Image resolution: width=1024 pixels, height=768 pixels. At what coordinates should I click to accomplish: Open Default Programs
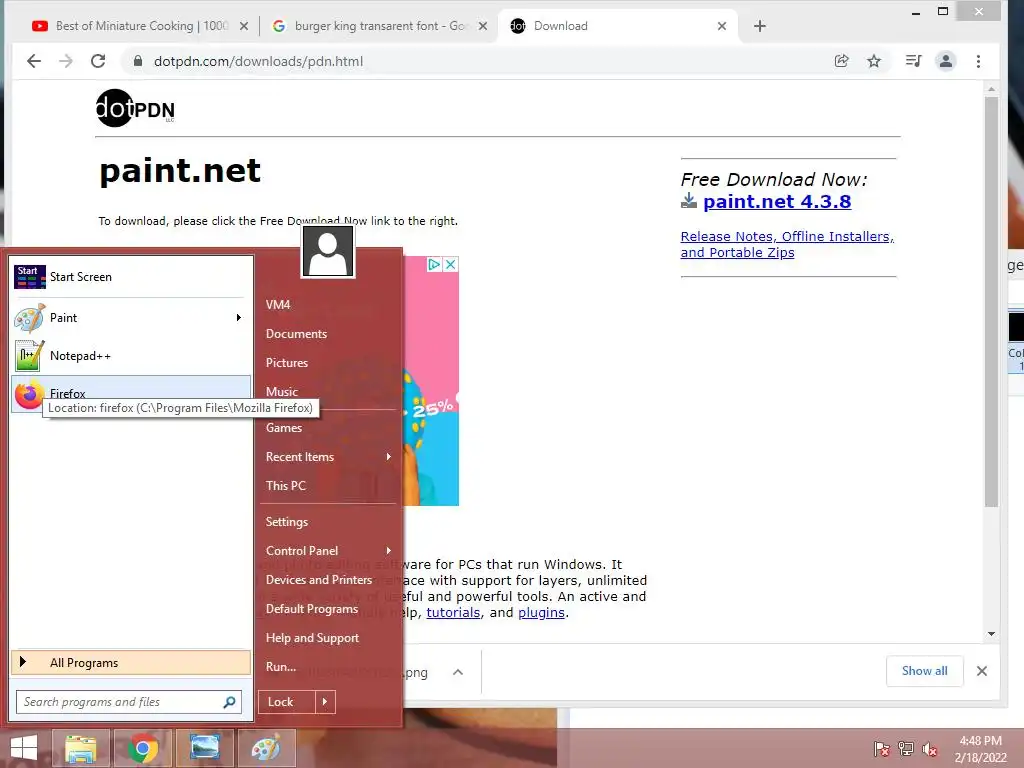pos(312,609)
